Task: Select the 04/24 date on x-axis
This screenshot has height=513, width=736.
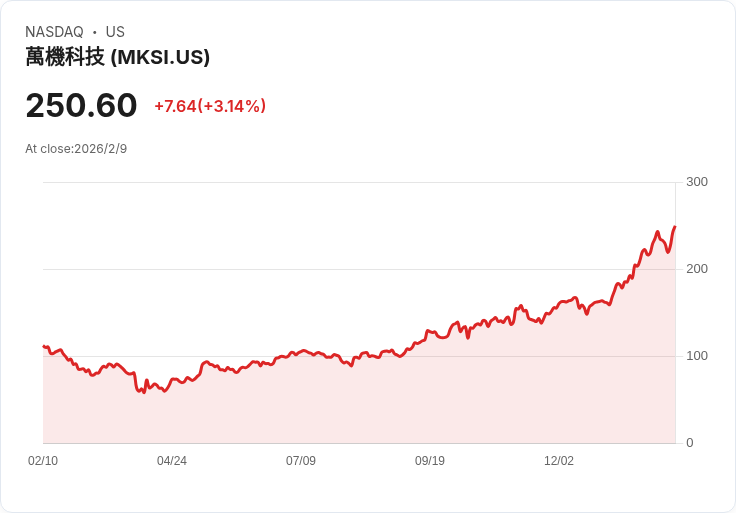Action: click(x=172, y=461)
